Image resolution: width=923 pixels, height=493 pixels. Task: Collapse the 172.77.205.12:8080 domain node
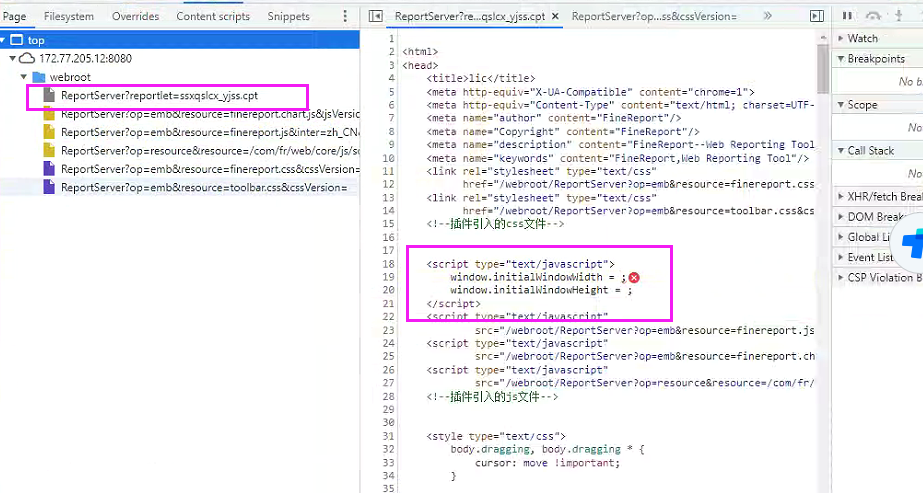(12, 58)
